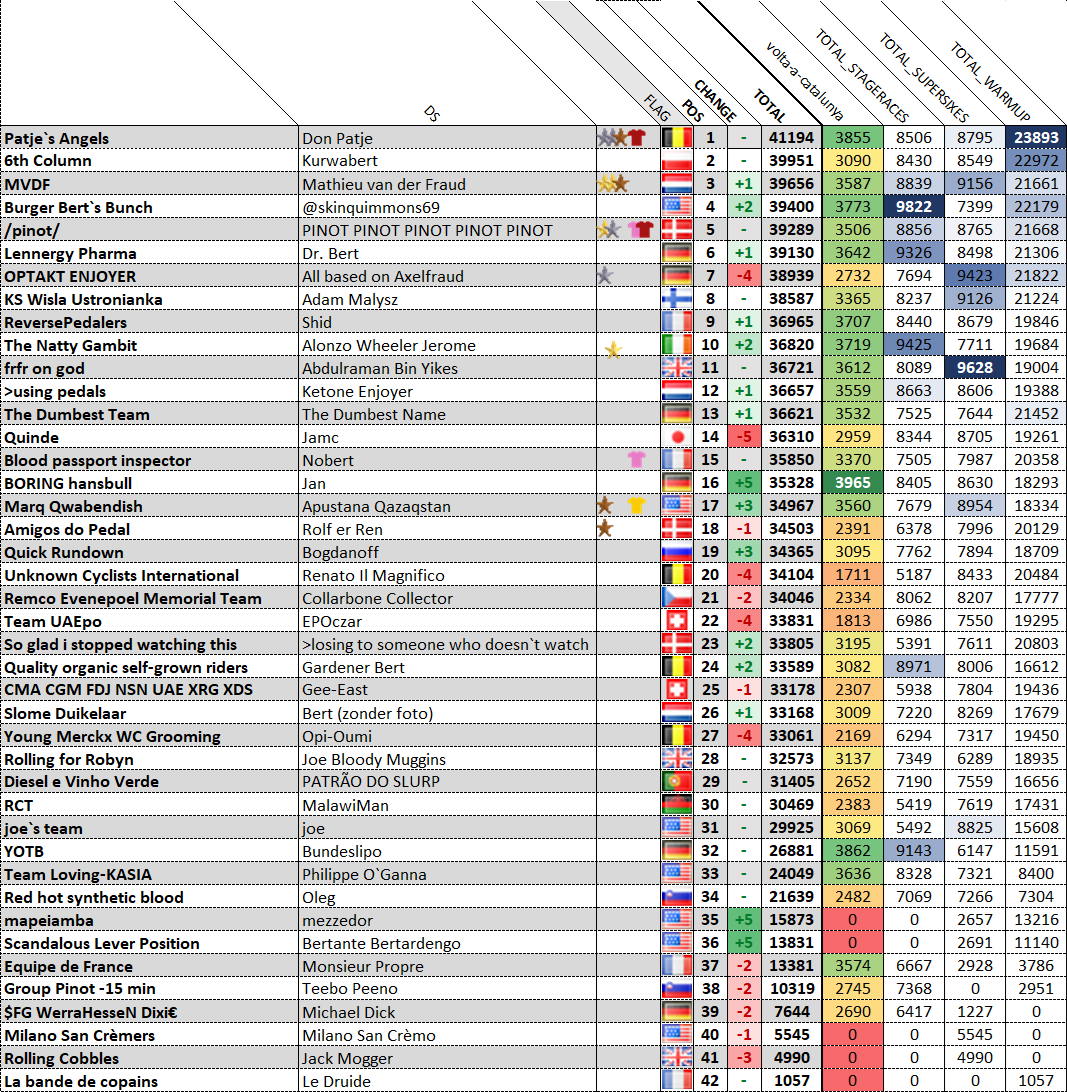1067x1092 pixels.
Task: Click the yellow jersey icon in Marq Qwabendish row
Action: pyautogui.click(x=636, y=506)
